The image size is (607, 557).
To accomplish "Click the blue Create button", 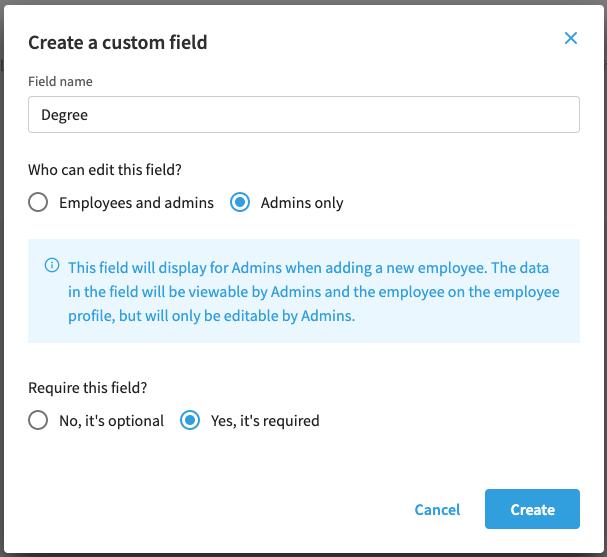I will (x=532, y=509).
